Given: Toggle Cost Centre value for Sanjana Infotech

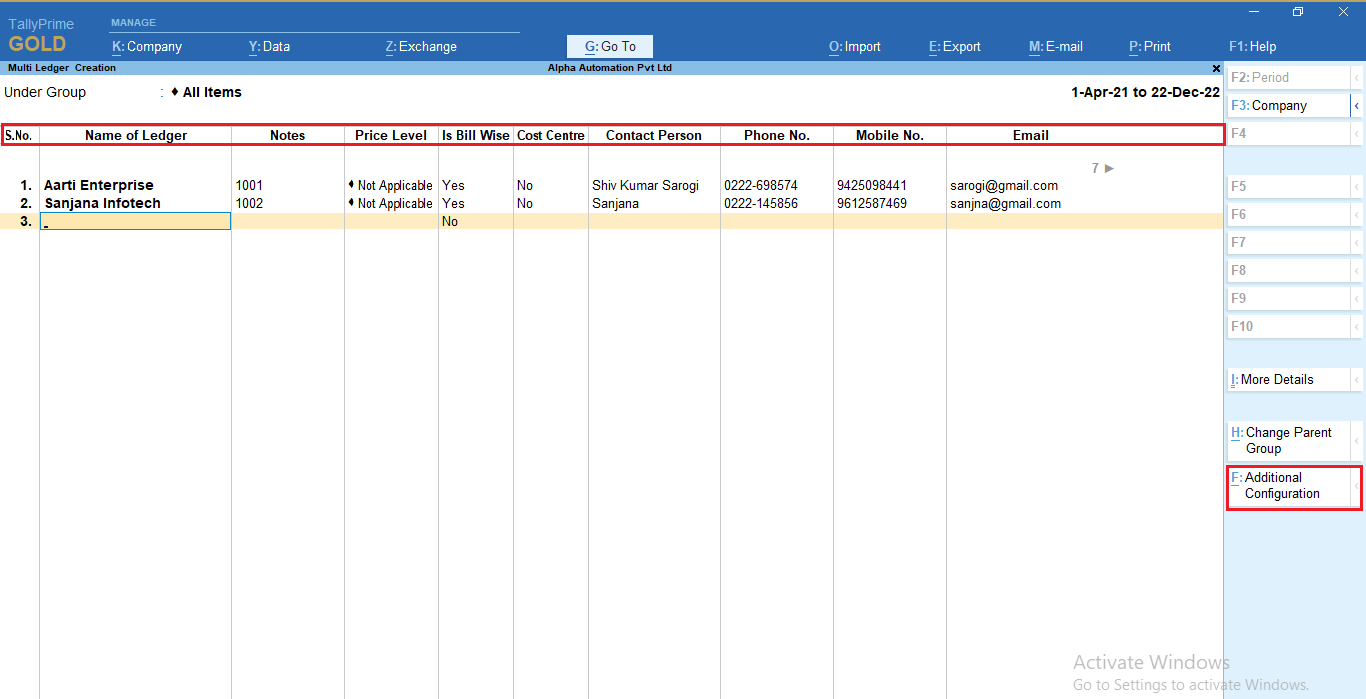Looking at the screenshot, I should (525, 203).
